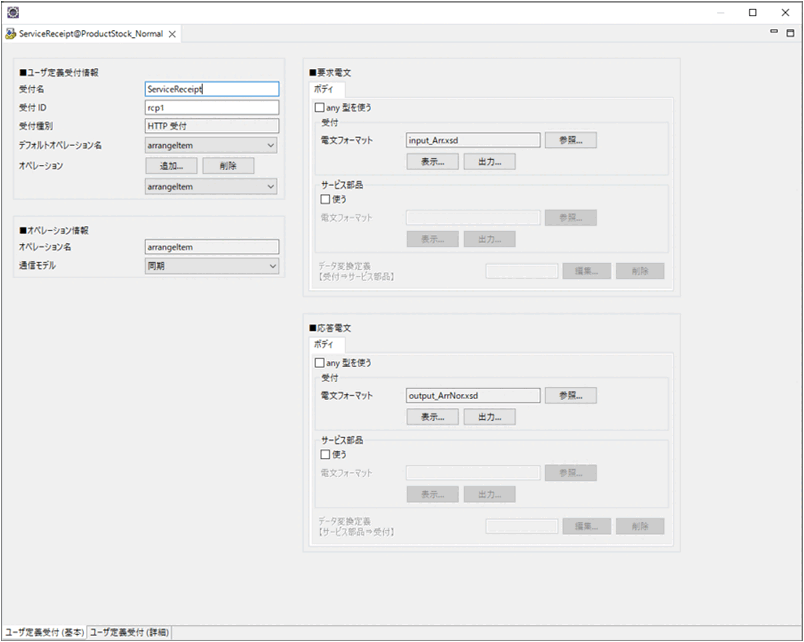Screen dimensions: 804x642
Task: Enable 'any 型を使う' in 応答電文
Action: click(320, 362)
